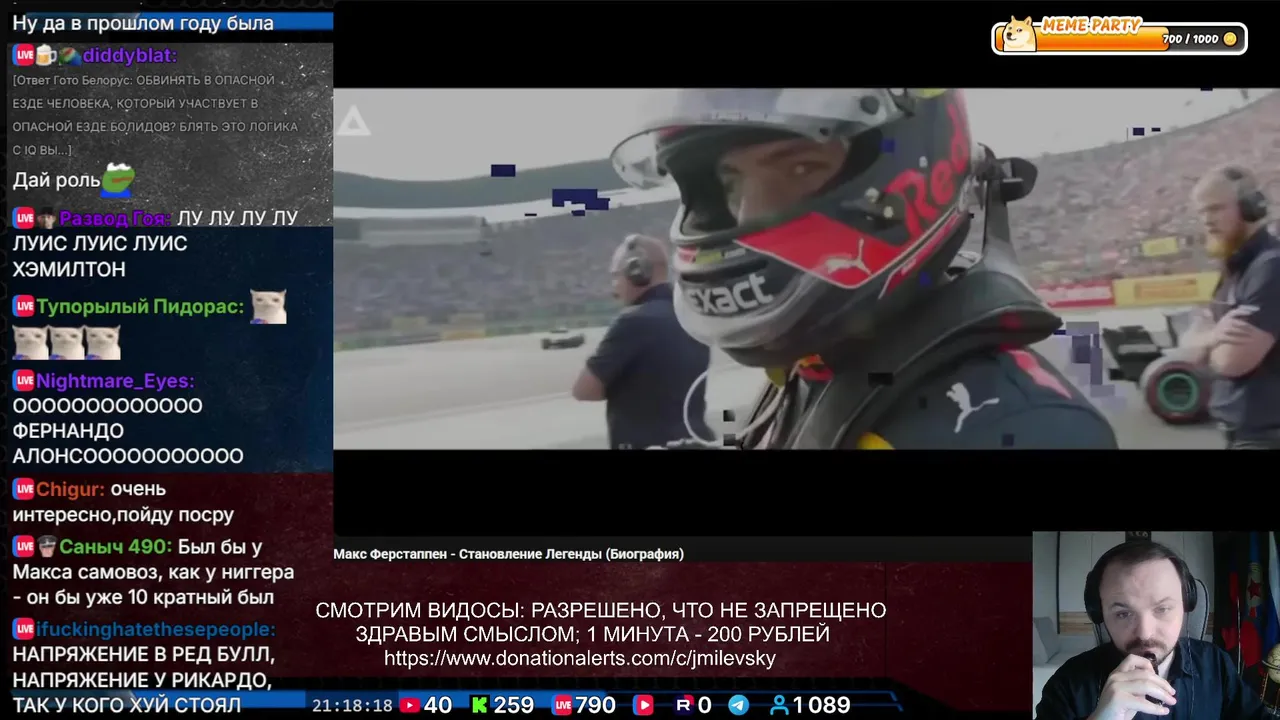Click the LIVE badge next to Nightmare_Eyes
The width and height of the screenshot is (1280, 720).
click(23, 380)
